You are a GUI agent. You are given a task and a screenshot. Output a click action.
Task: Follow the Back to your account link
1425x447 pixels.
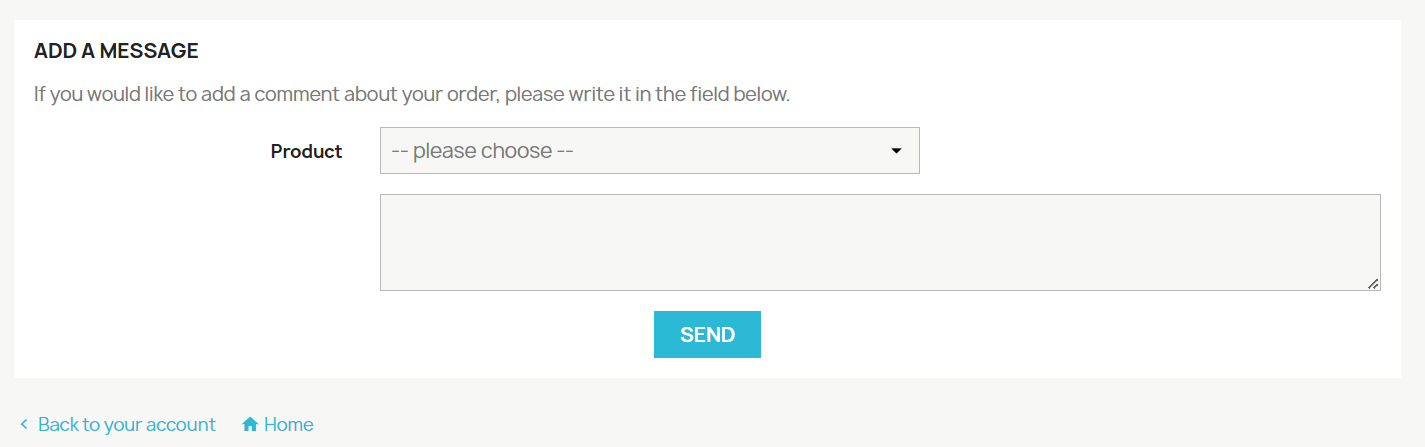coord(127,425)
